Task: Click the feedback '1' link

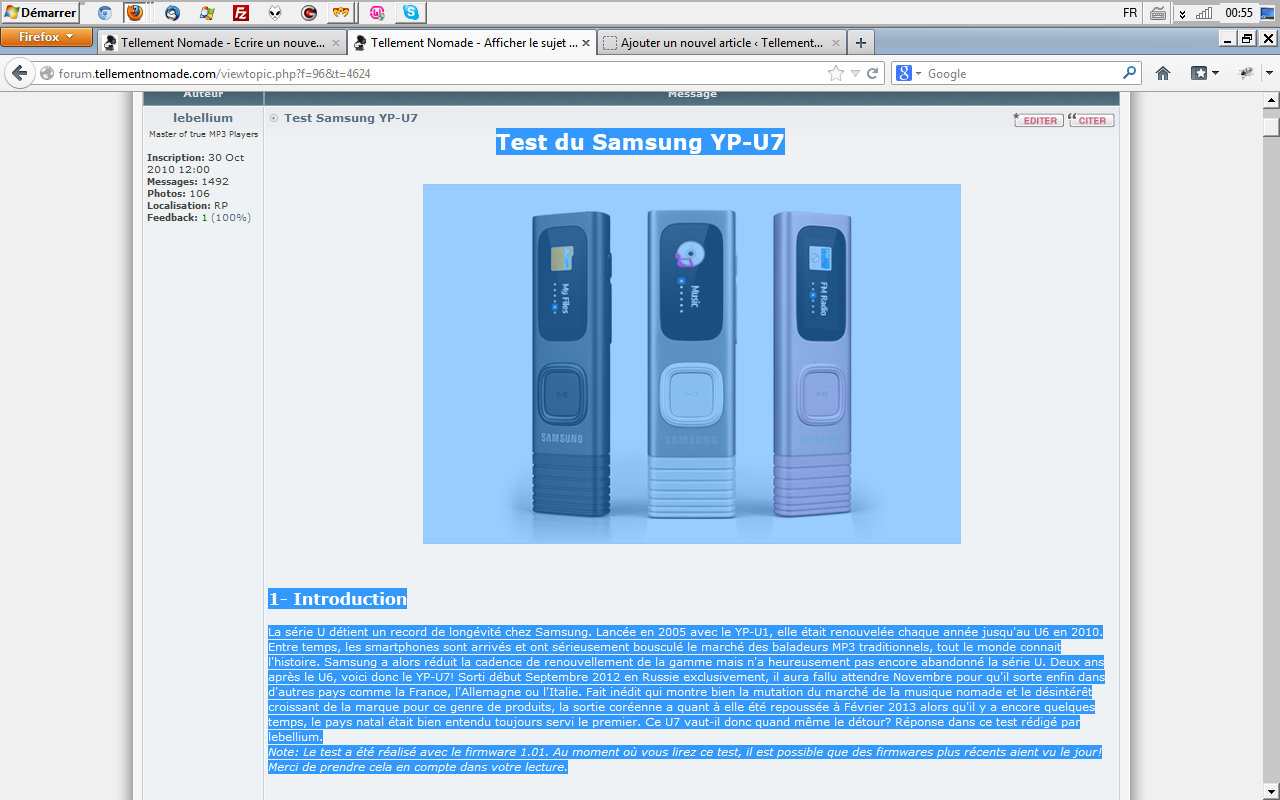Action: pos(204,217)
